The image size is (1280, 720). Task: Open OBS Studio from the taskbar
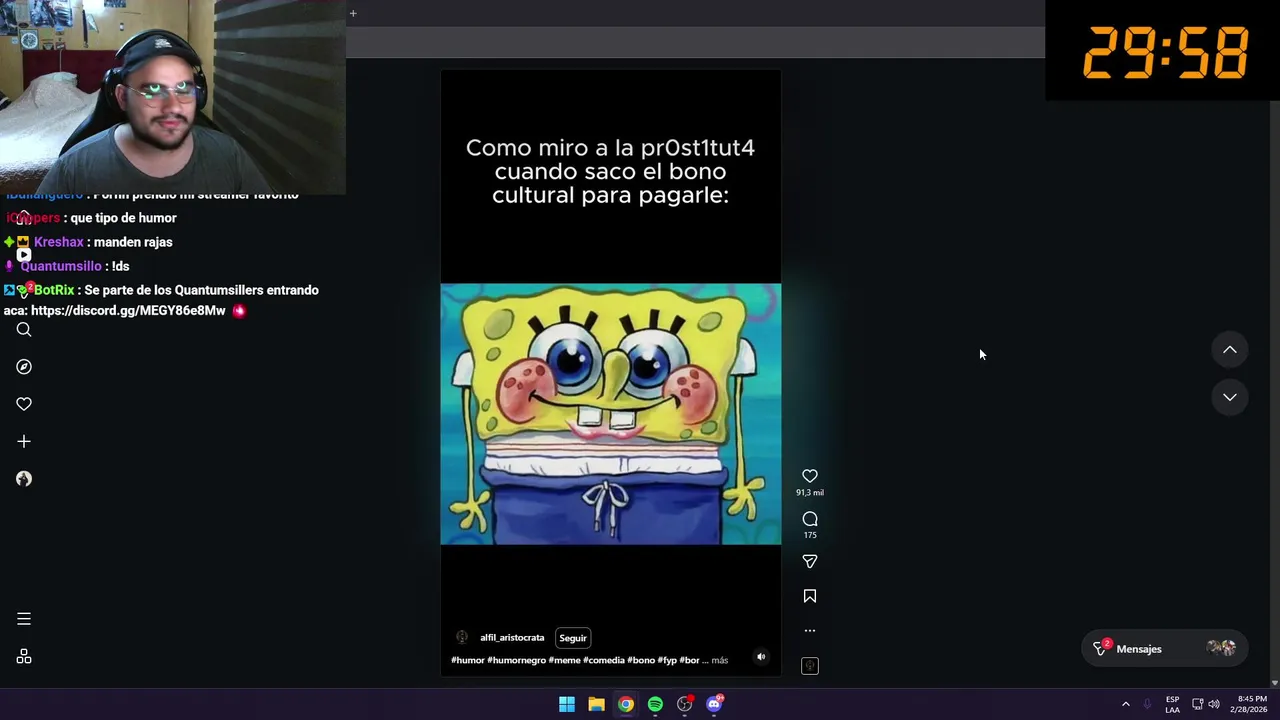(685, 704)
